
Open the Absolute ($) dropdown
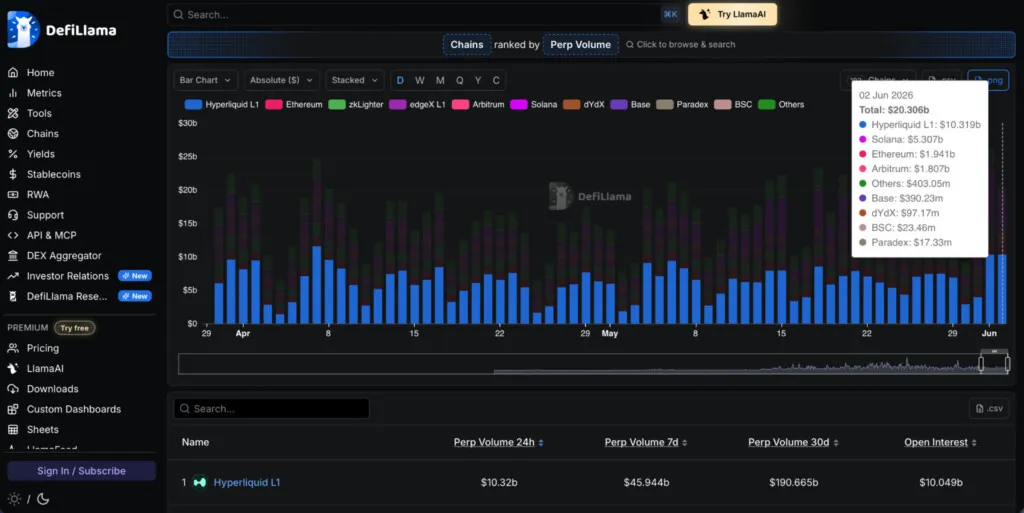281,80
